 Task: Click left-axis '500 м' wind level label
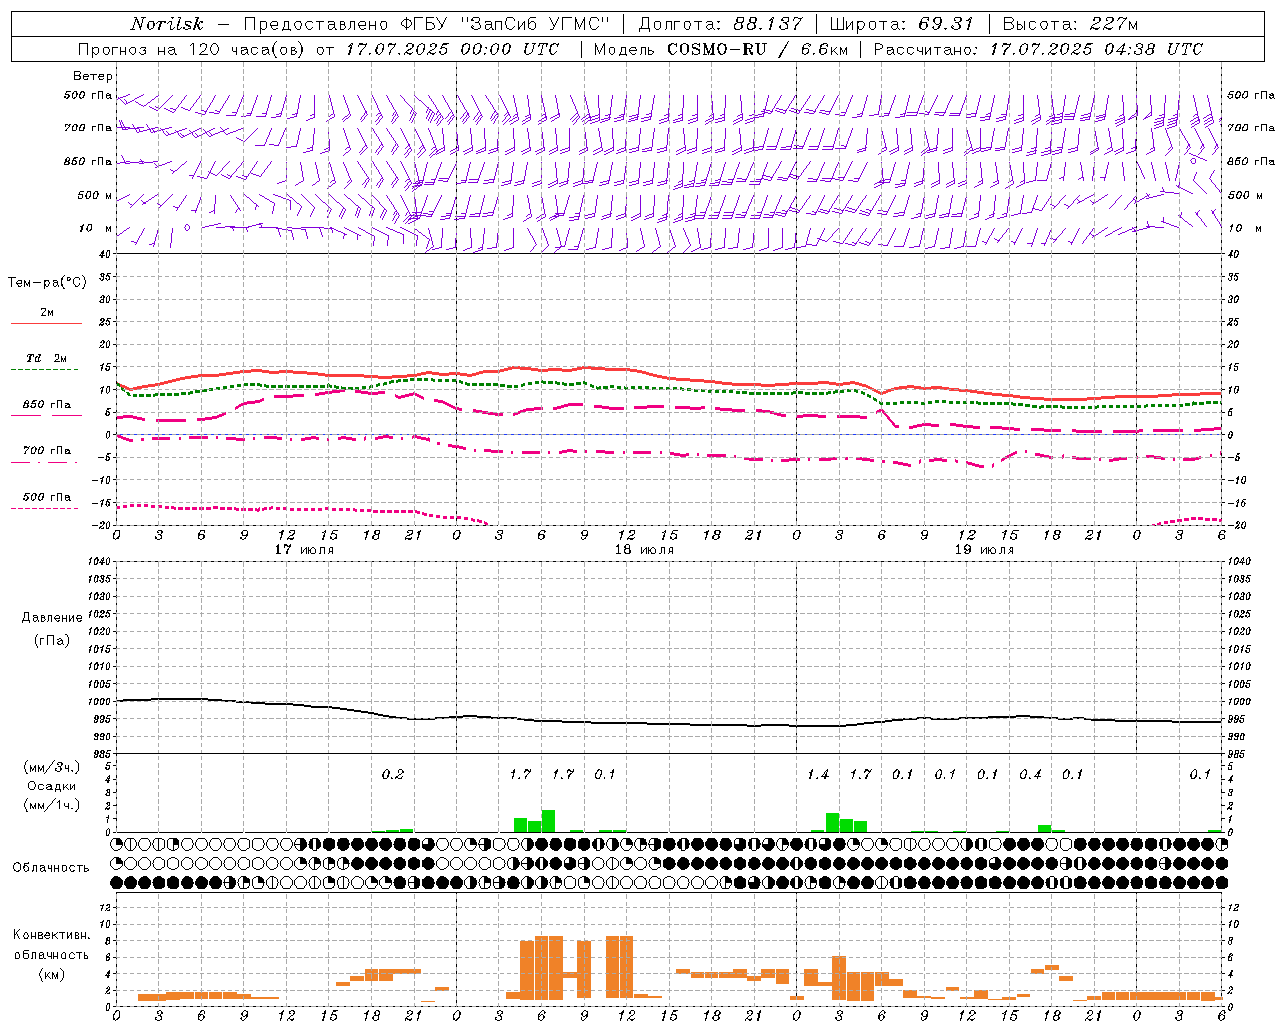pos(95,195)
